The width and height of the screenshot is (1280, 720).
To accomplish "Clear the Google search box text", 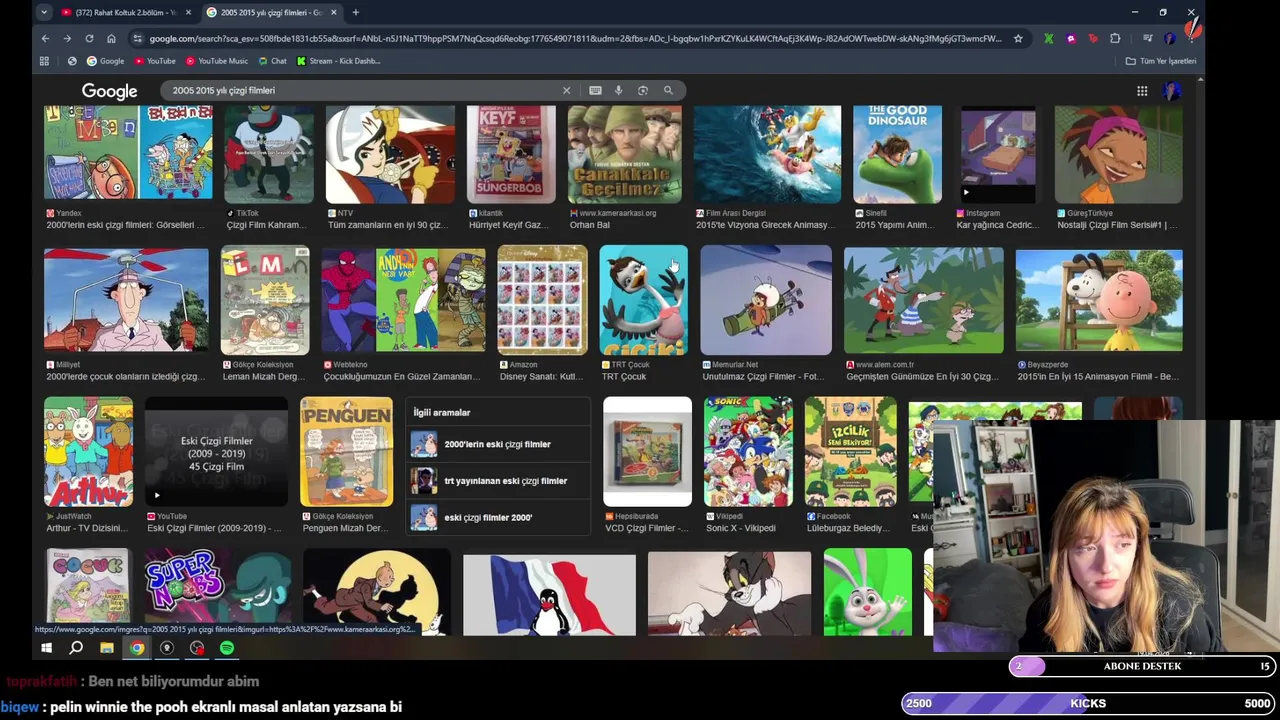I will coord(566,90).
